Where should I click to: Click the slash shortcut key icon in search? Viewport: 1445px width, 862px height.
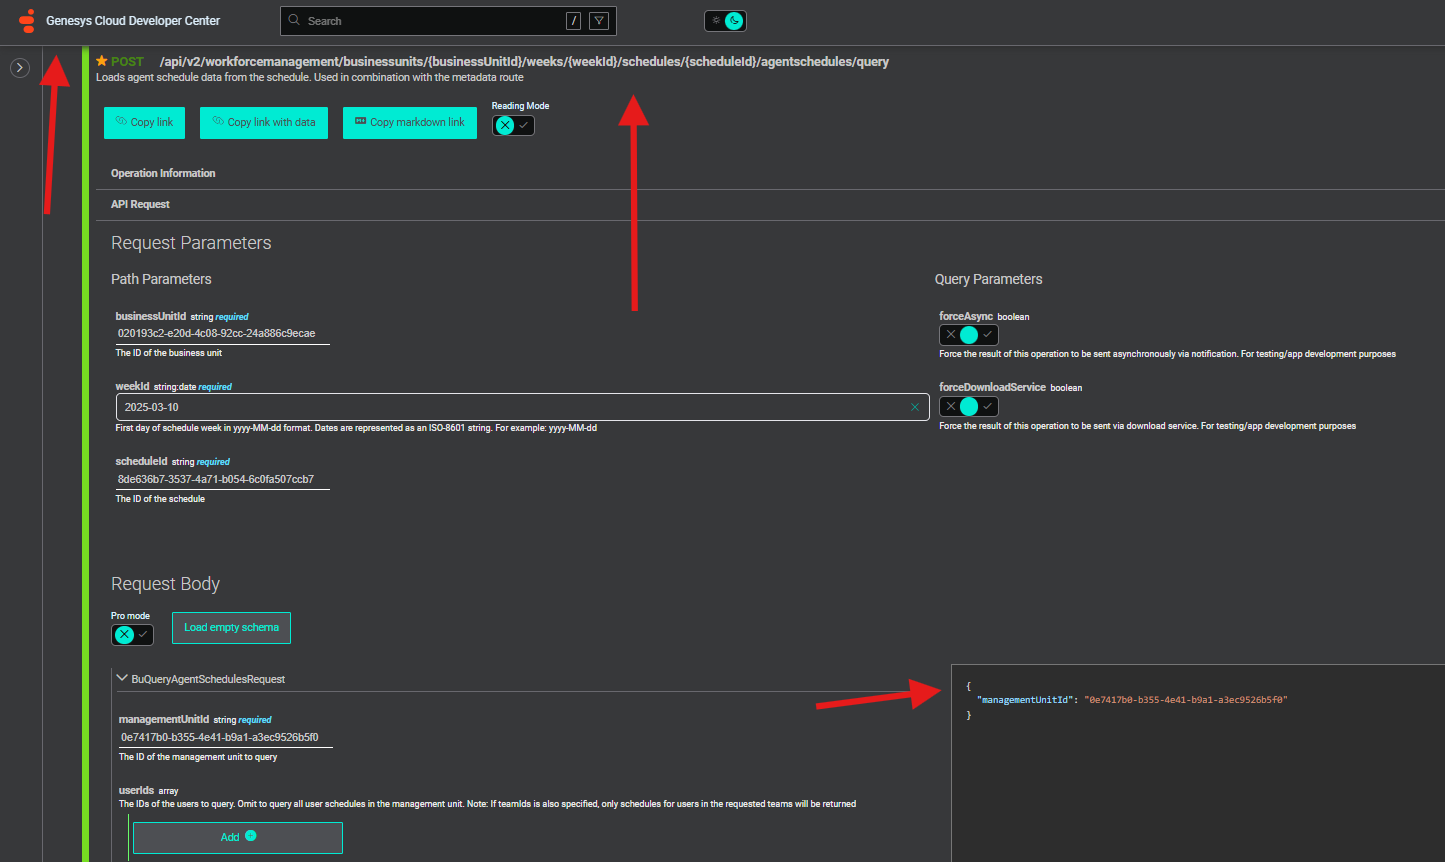[574, 21]
